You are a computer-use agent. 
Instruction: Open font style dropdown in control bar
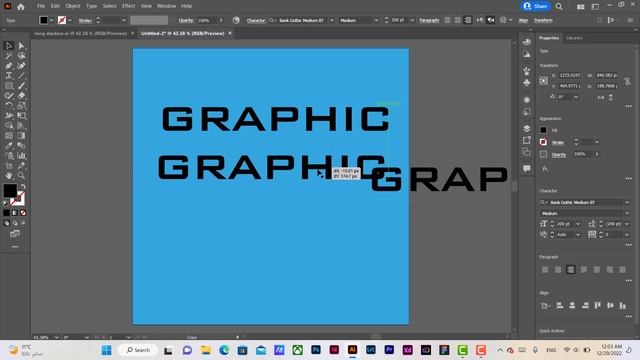tap(376, 20)
